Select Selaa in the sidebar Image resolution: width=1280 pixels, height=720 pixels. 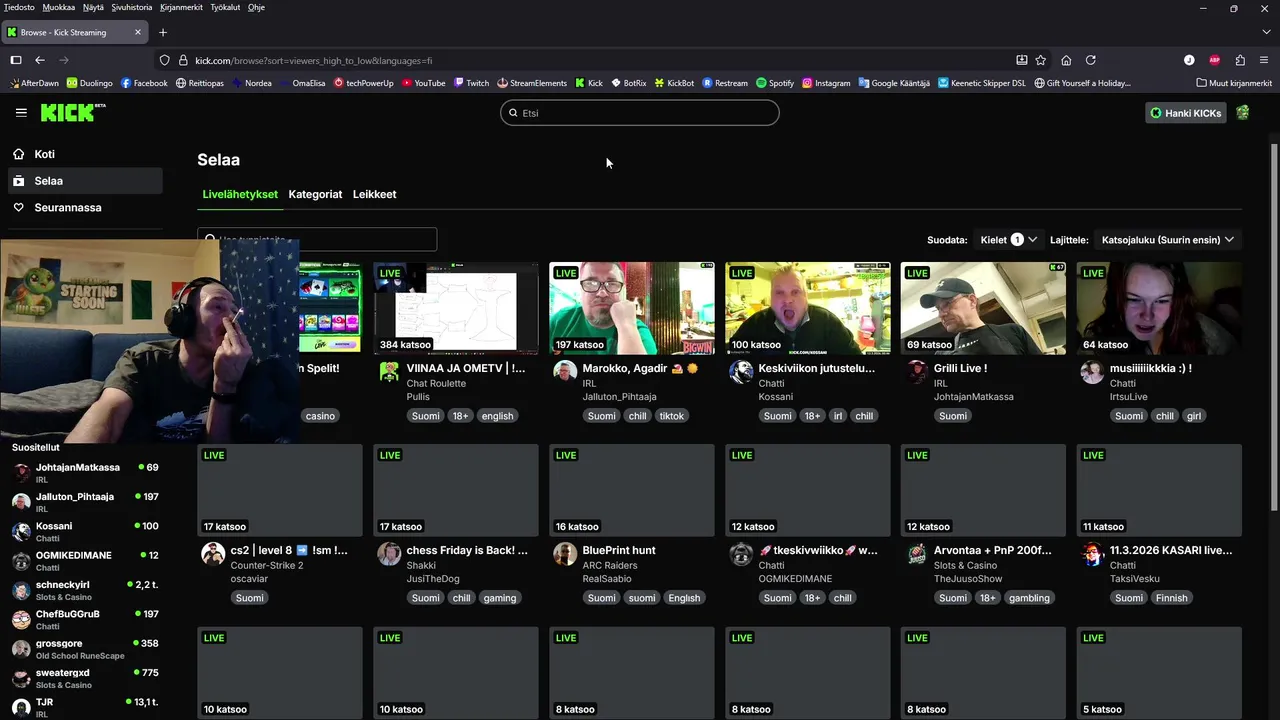pos(84,181)
